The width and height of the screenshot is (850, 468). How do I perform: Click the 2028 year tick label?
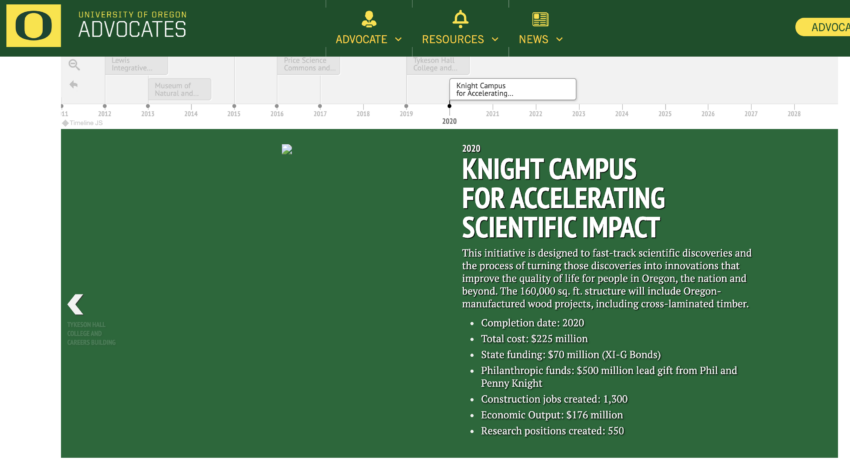794,114
